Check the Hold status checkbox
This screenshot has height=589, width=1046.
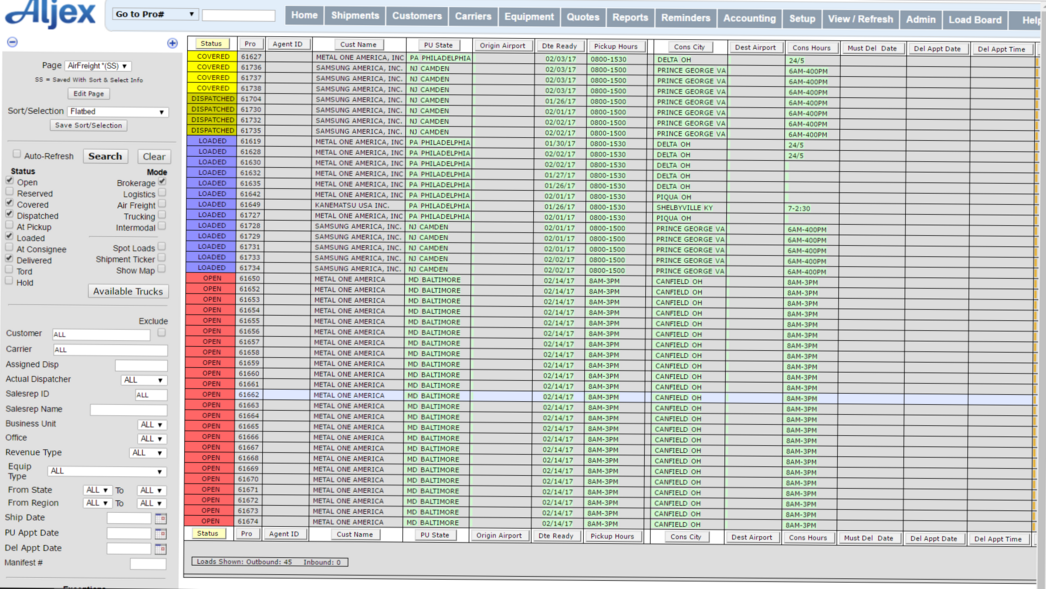[9, 281]
